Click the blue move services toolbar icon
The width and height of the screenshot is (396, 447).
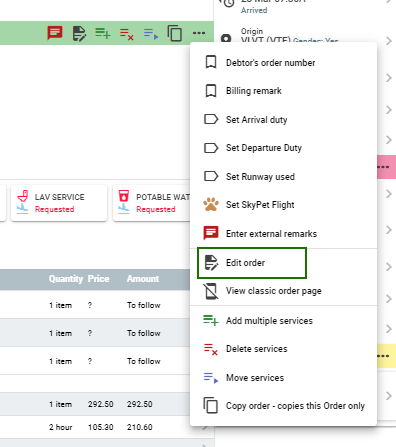pyautogui.click(x=151, y=34)
